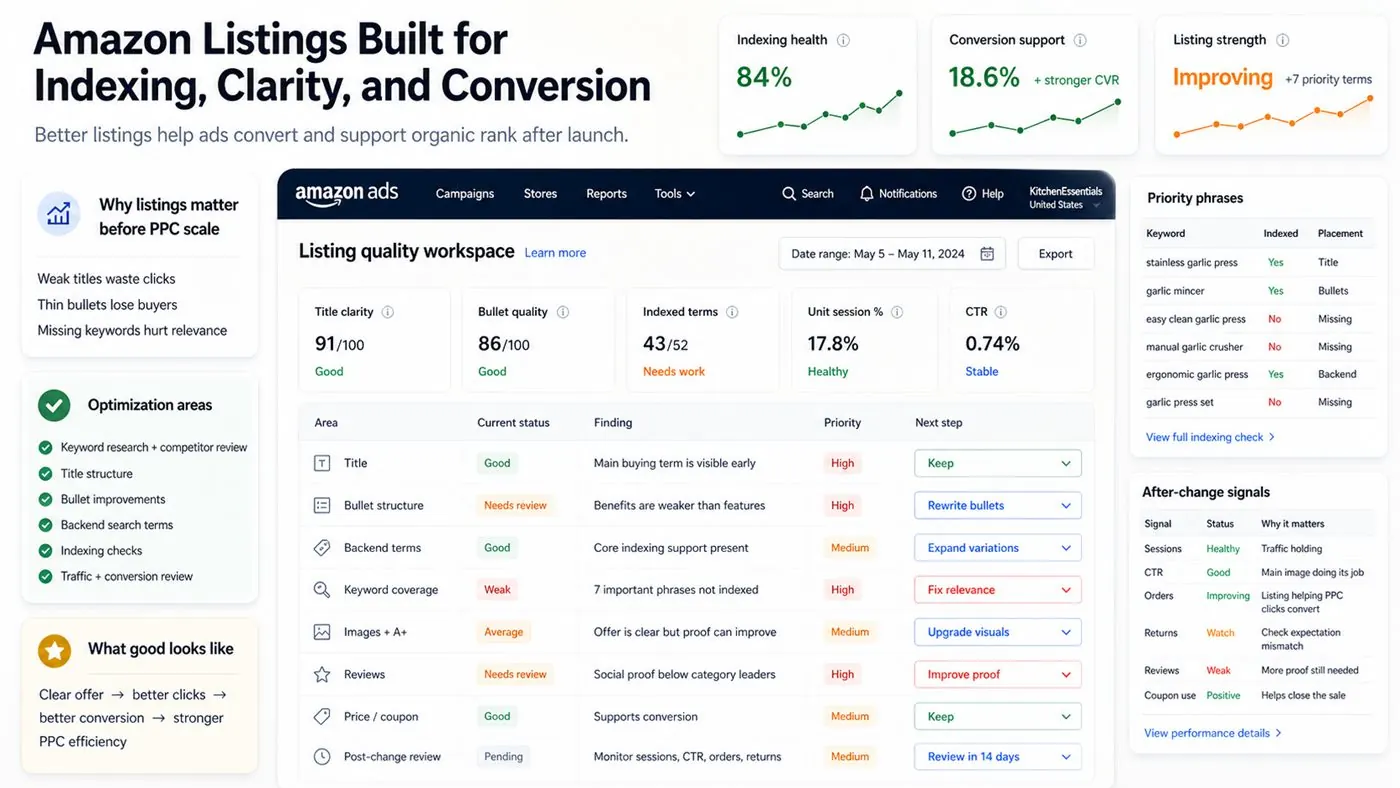Click the Keyword coverage search icon
This screenshot has width=1400, height=788.
point(322,590)
